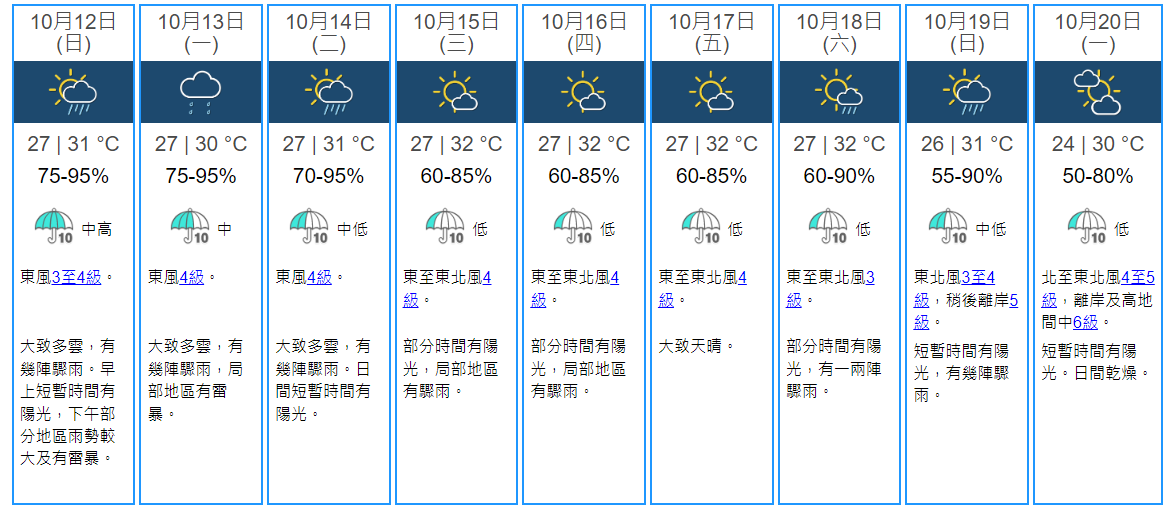Open the 4級 wind link for 10月14日
1175x513 pixels.
click(x=320, y=277)
